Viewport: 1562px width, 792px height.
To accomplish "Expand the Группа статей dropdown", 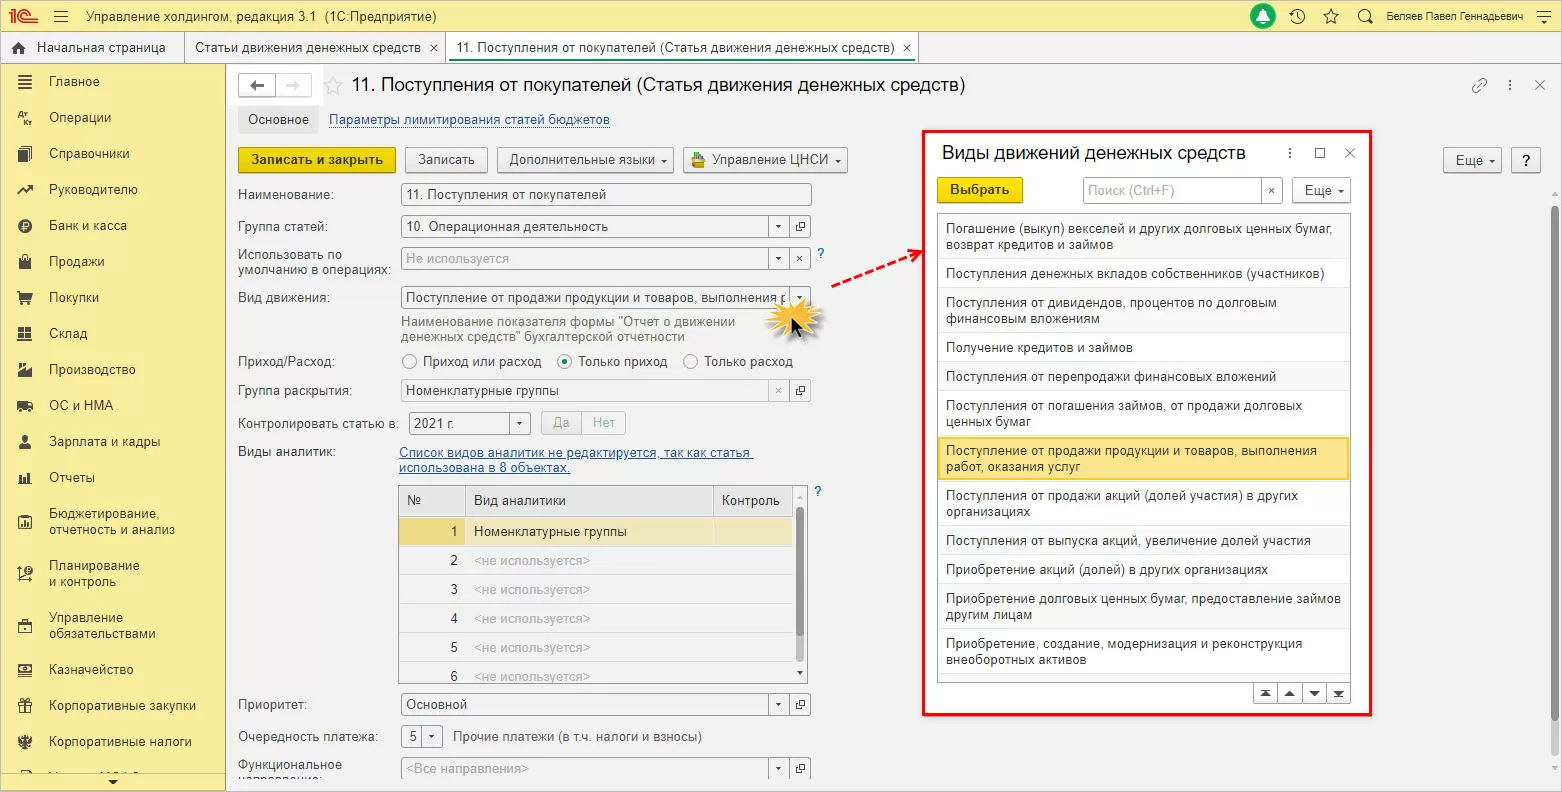I will [779, 227].
